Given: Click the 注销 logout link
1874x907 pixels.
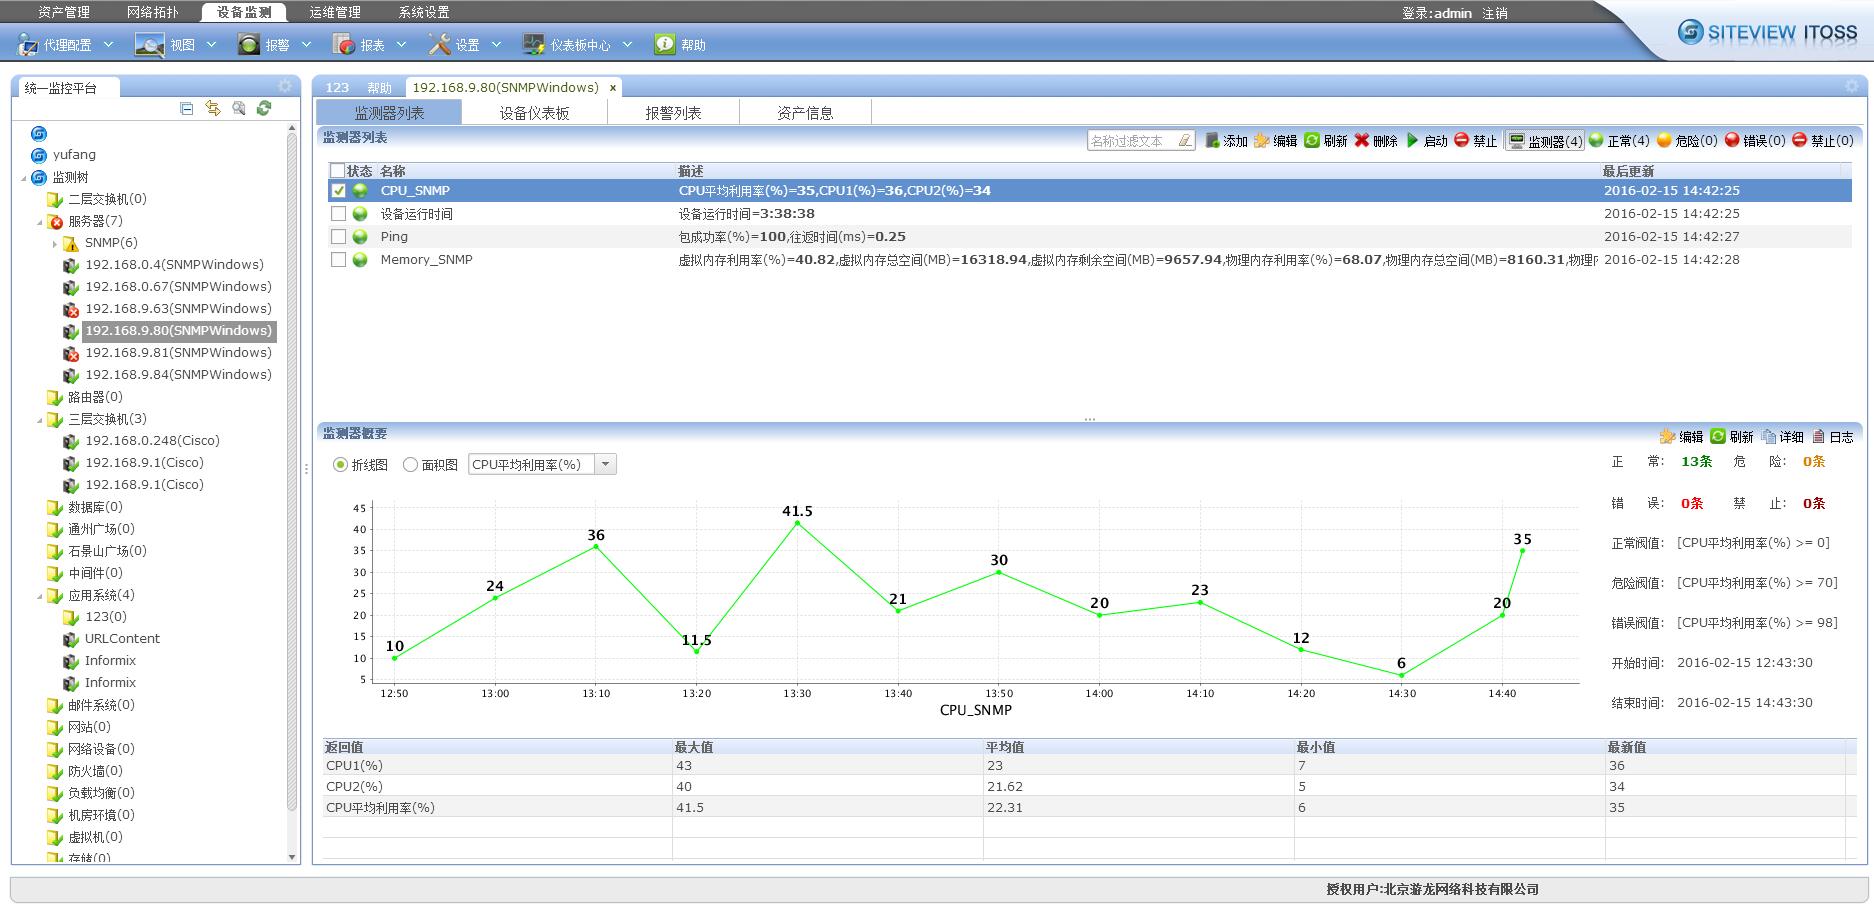Looking at the screenshot, I should pyautogui.click(x=1495, y=13).
